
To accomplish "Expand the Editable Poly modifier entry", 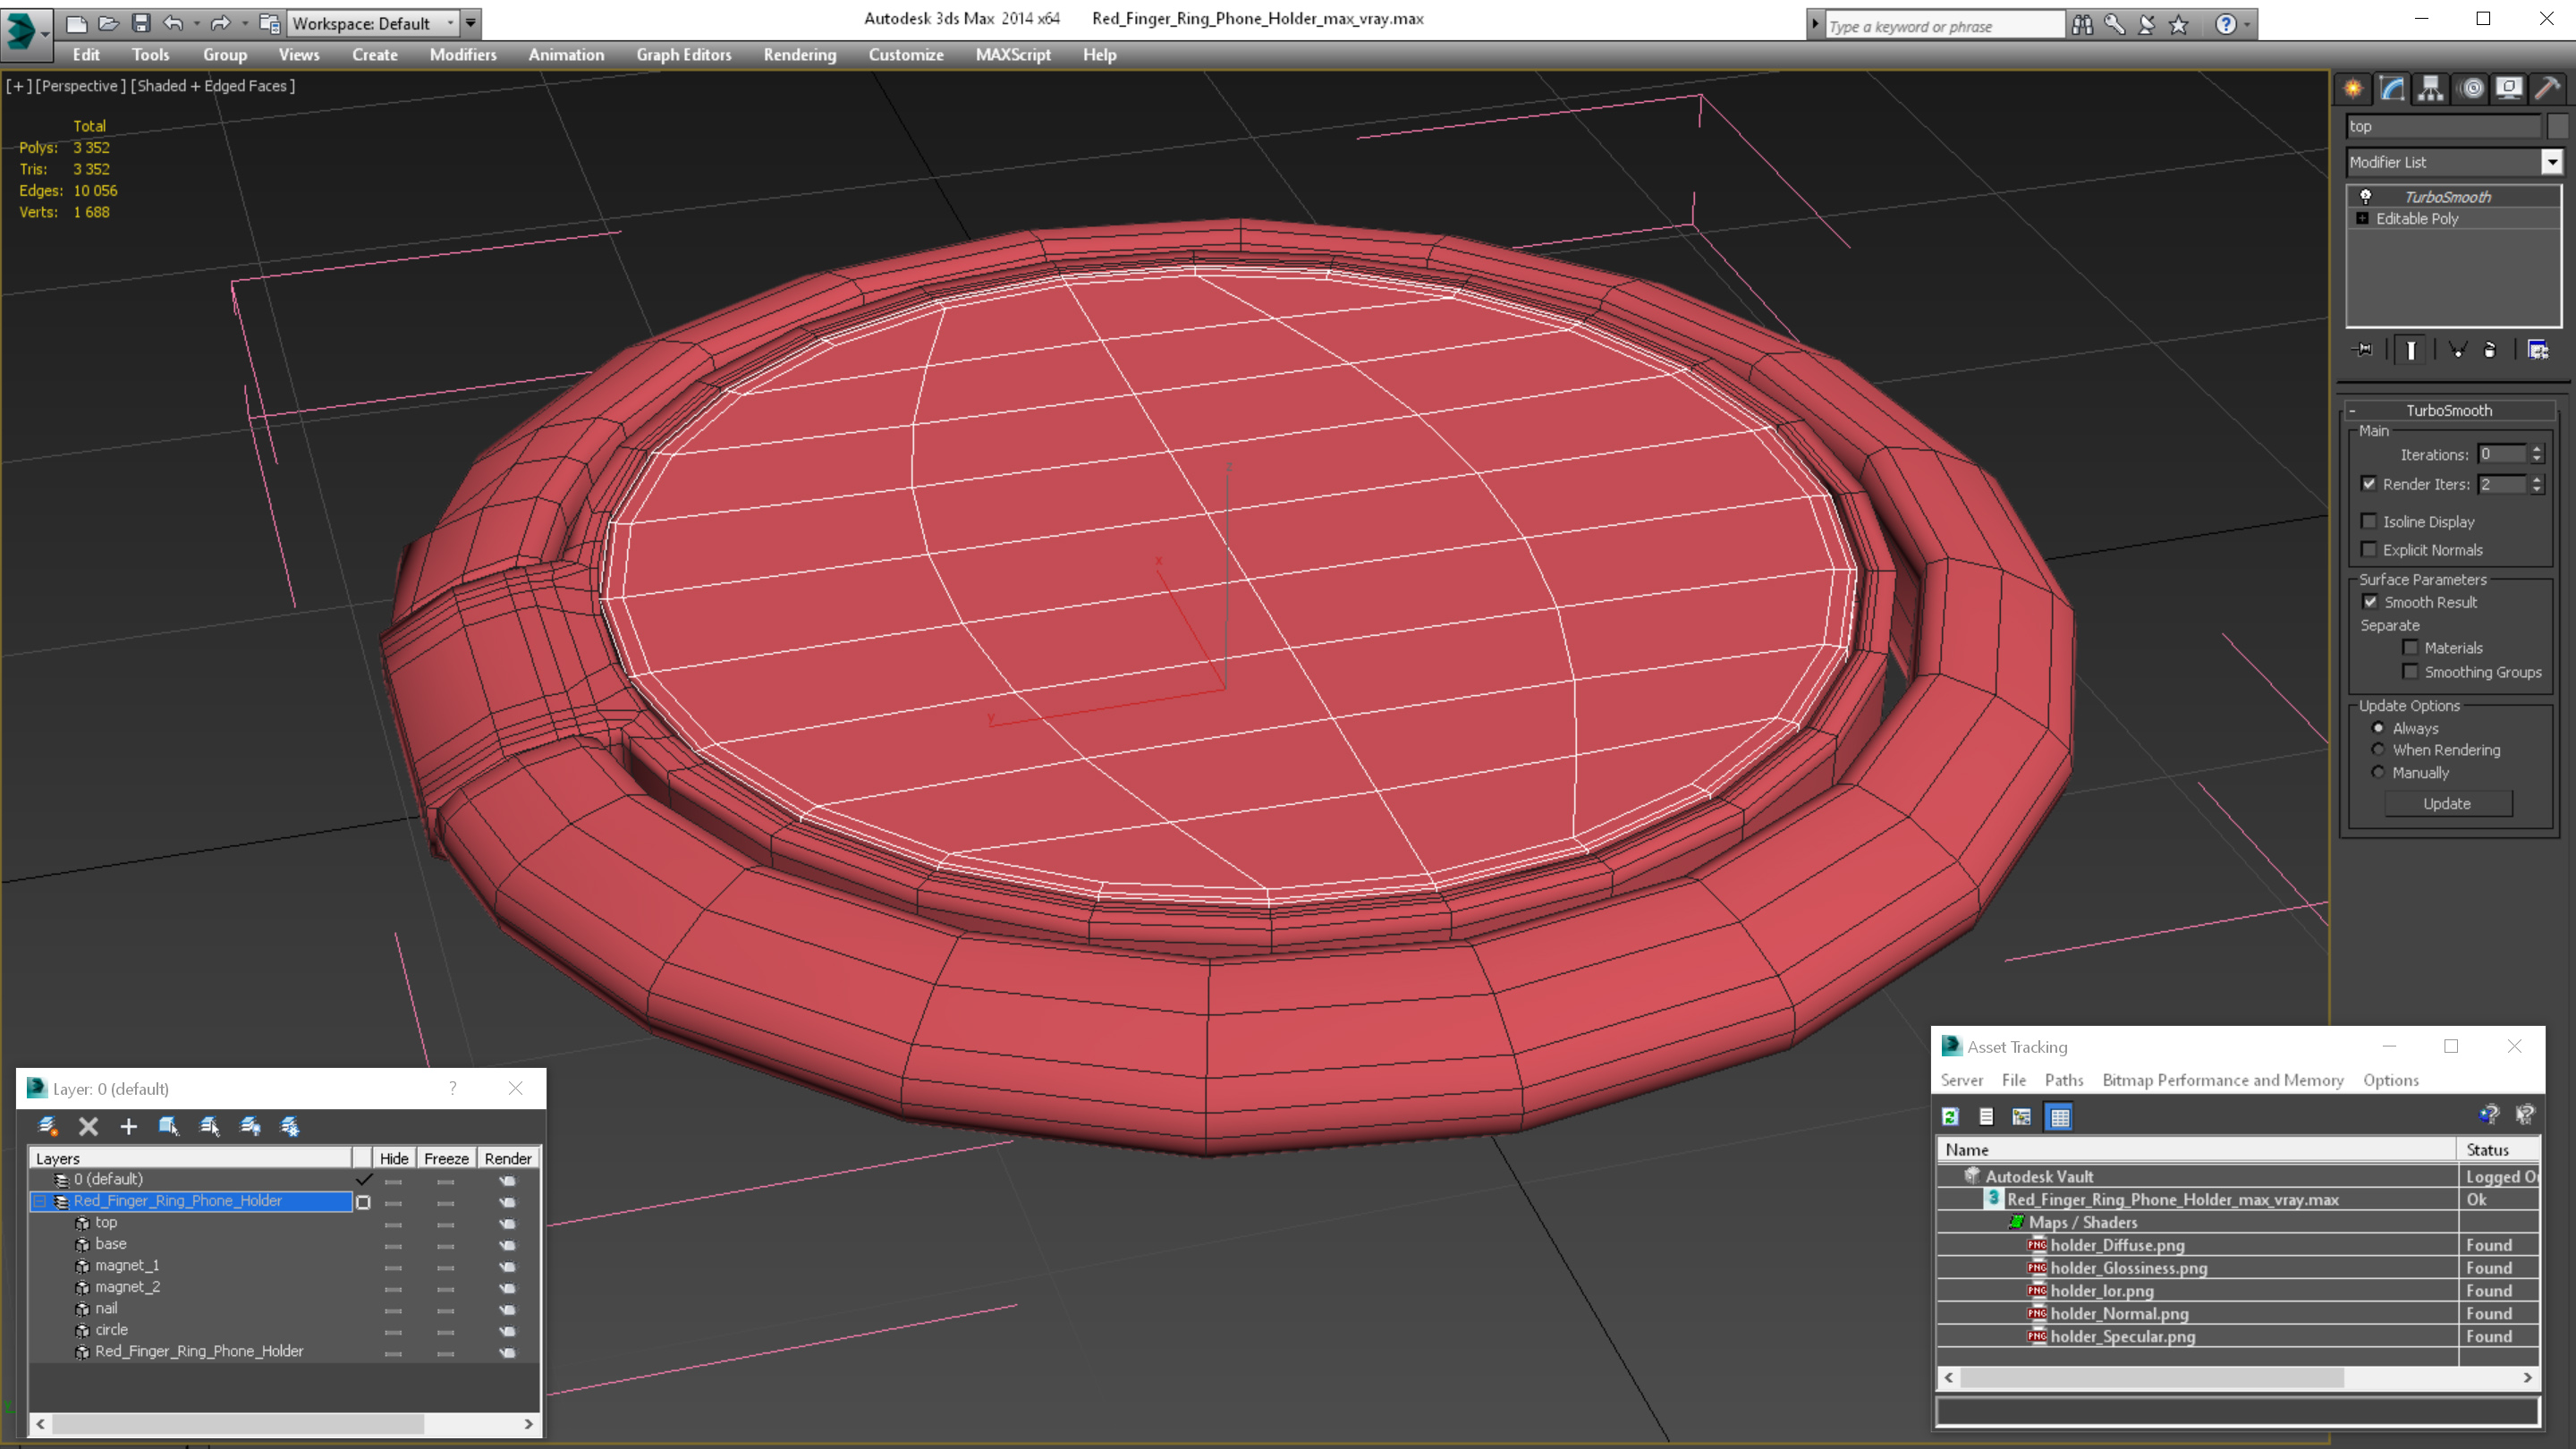I will pos(2362,219).
